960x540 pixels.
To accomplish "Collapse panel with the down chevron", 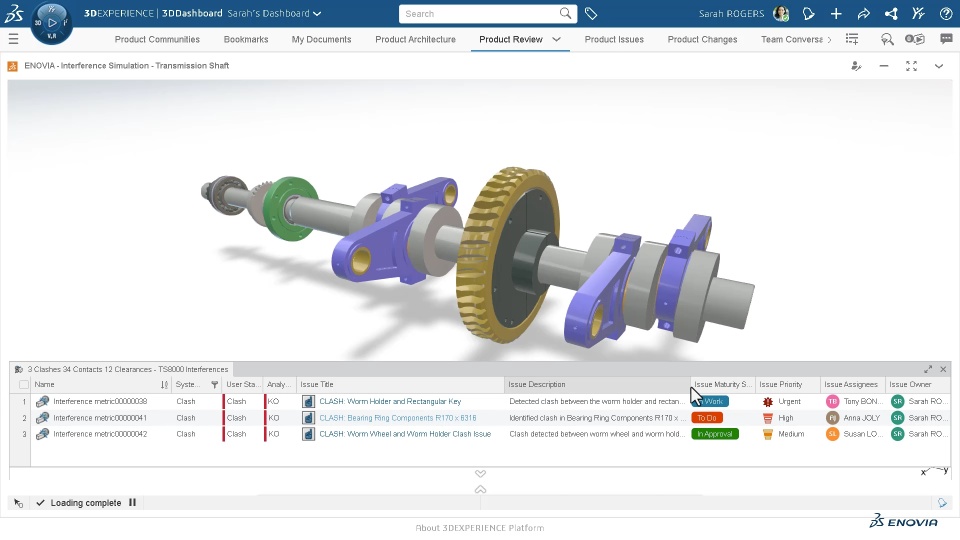I will (481, 473).
